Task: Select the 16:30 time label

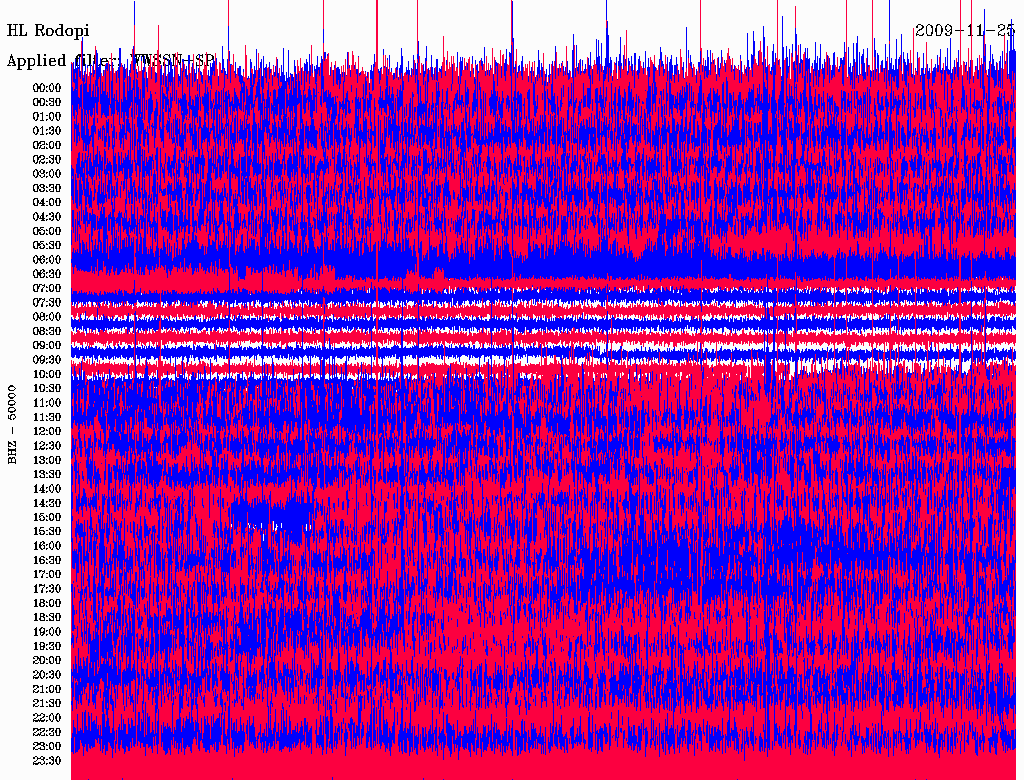Action: click(x=47, y=561)
